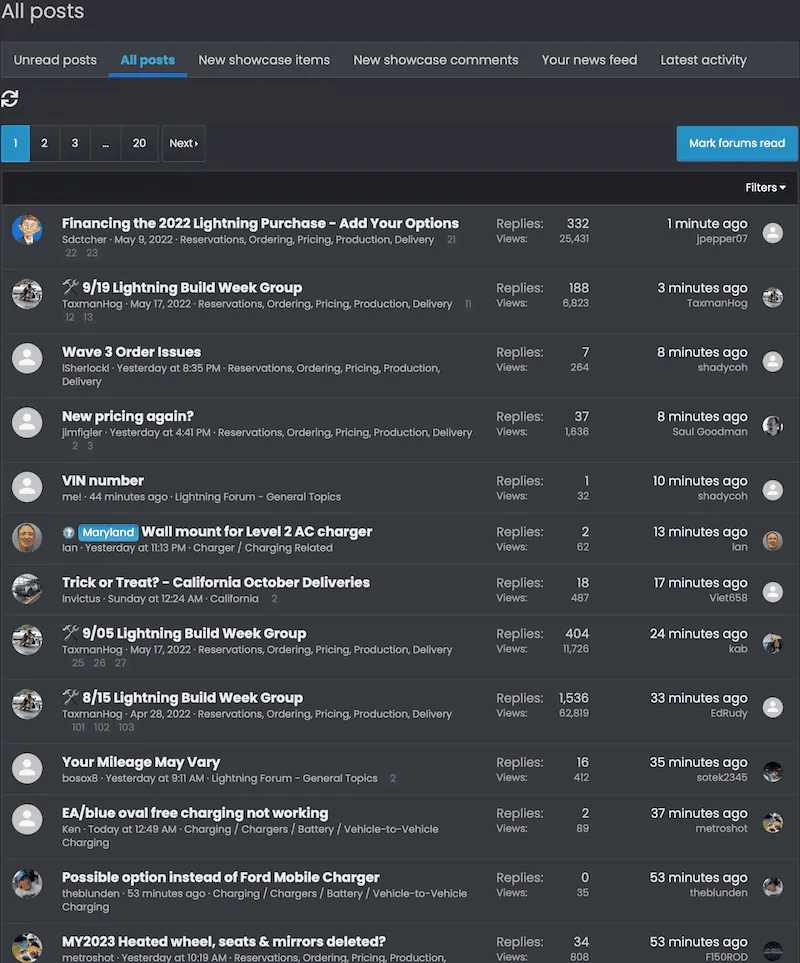Jump to page 20
800x963 pixels.
[139, 143]
